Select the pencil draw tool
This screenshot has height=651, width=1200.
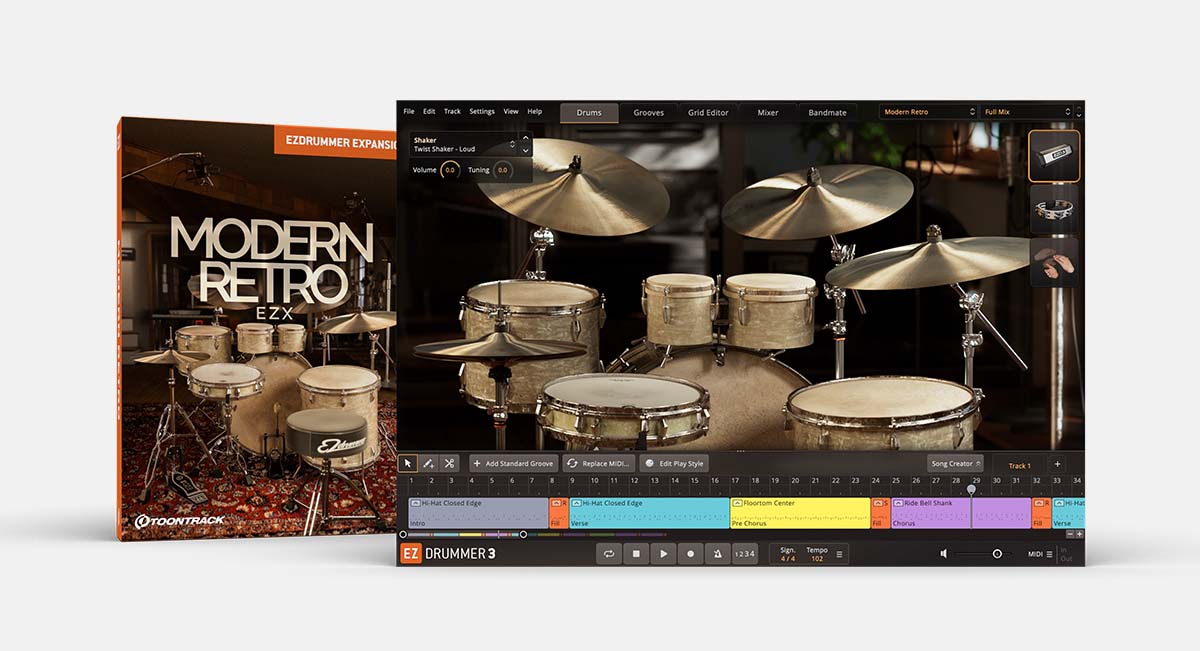click(x=428, y=463)
